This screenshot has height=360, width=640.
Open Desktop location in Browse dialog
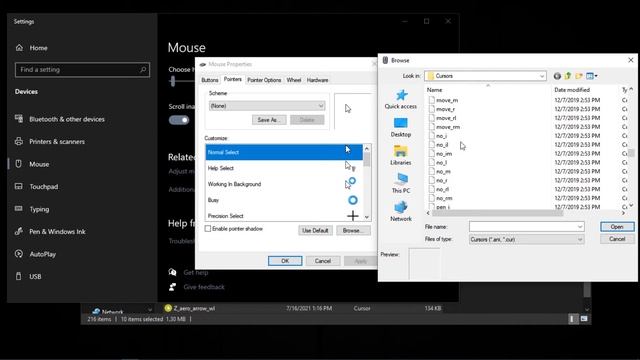[x=401, y=127]
